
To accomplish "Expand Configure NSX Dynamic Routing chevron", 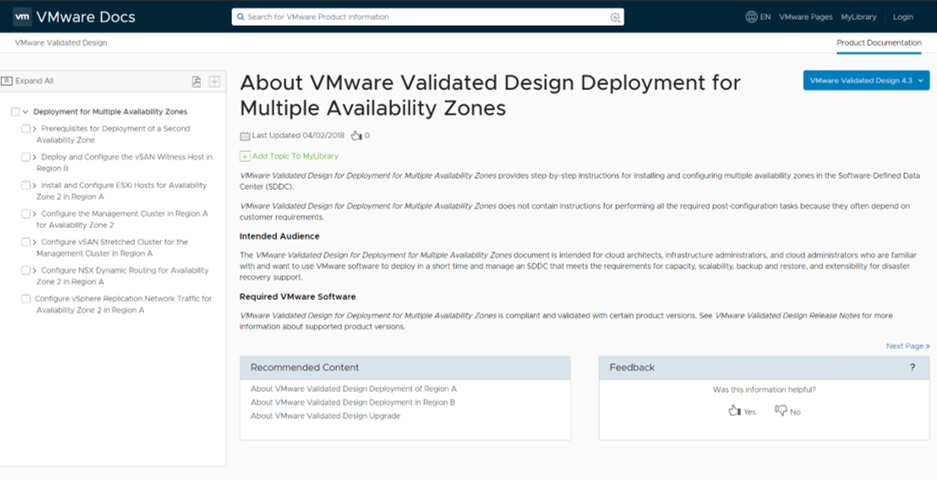I will coord(35,270).
